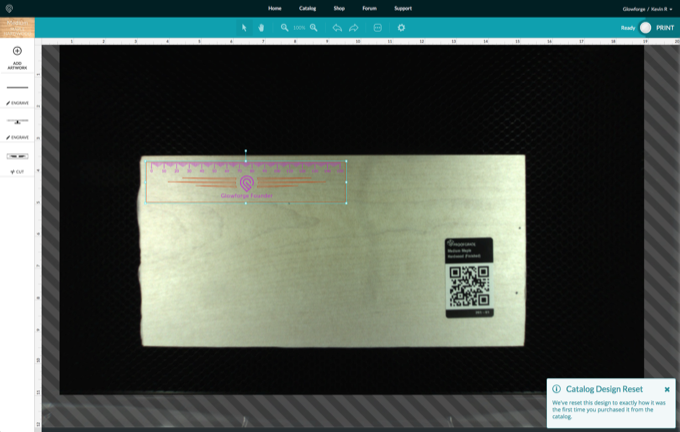This screenshot has height=432, width=680.
Task: Select the hand pan tool
Action: pos(261,28)
